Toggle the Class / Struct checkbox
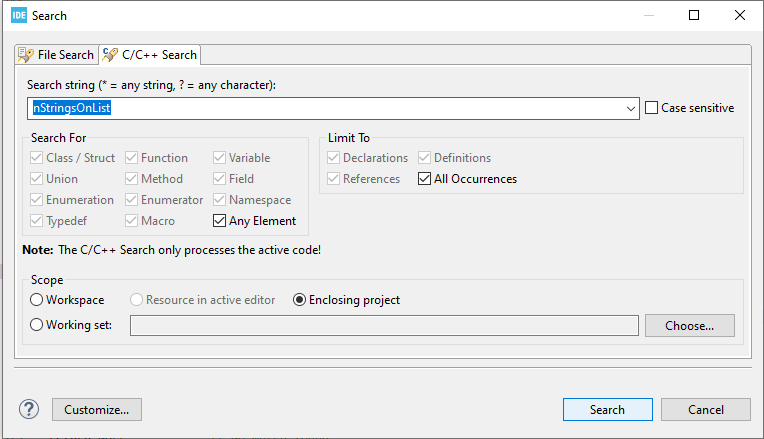Image resolution: width=764 pixels, height=439 pixels. click(x=37, y=158)
